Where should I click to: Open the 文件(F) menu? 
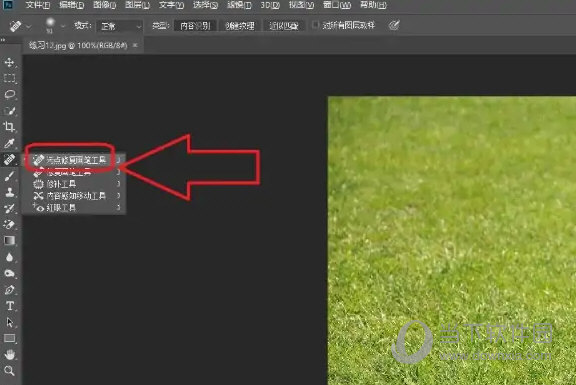click(x=38, y=5)
